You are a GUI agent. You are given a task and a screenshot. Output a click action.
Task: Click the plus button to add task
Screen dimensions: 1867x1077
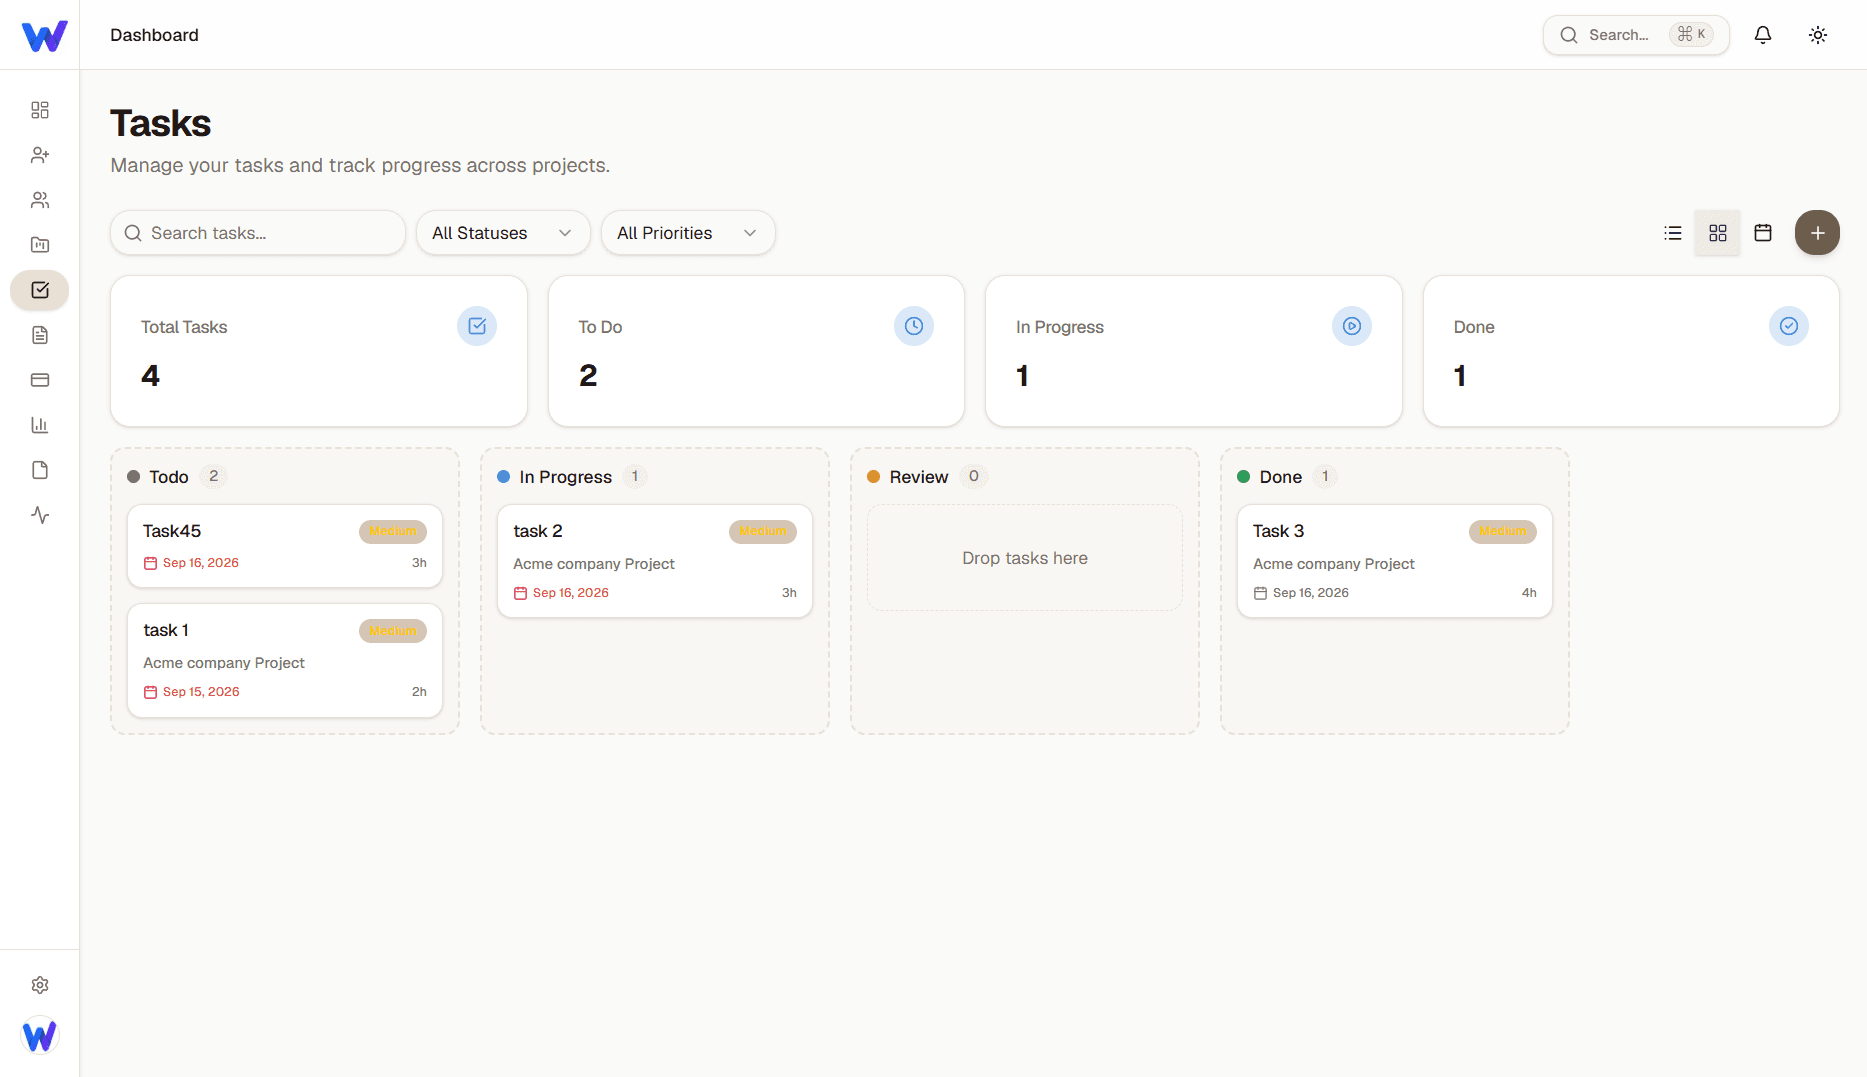point(1818,233)
